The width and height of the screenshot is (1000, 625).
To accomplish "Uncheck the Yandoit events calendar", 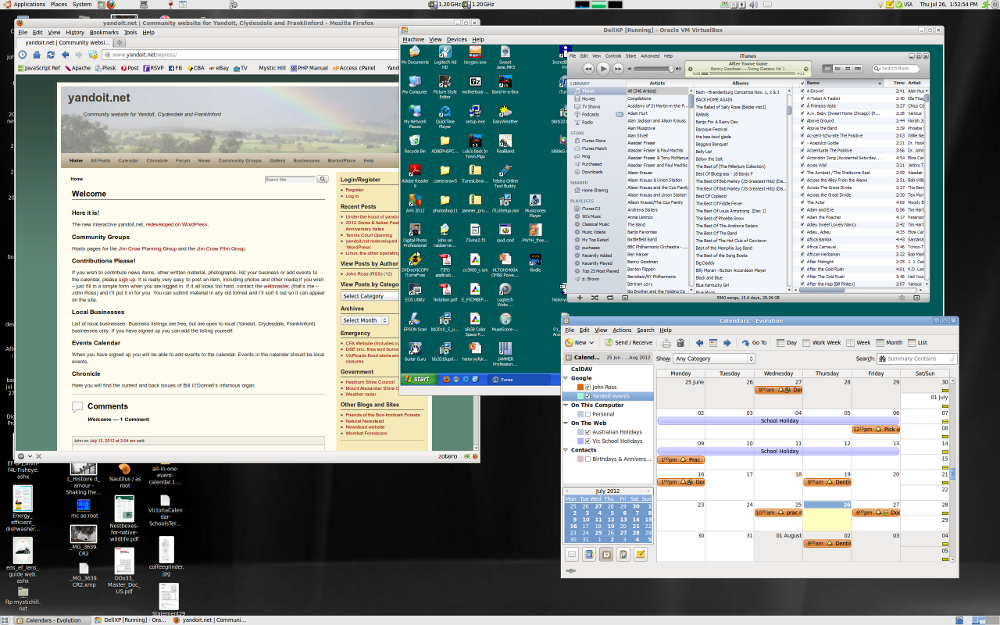I will coord(588,396).
